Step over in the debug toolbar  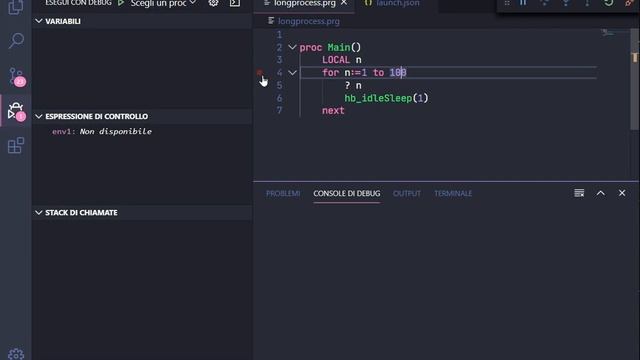[x=544, y=3]
